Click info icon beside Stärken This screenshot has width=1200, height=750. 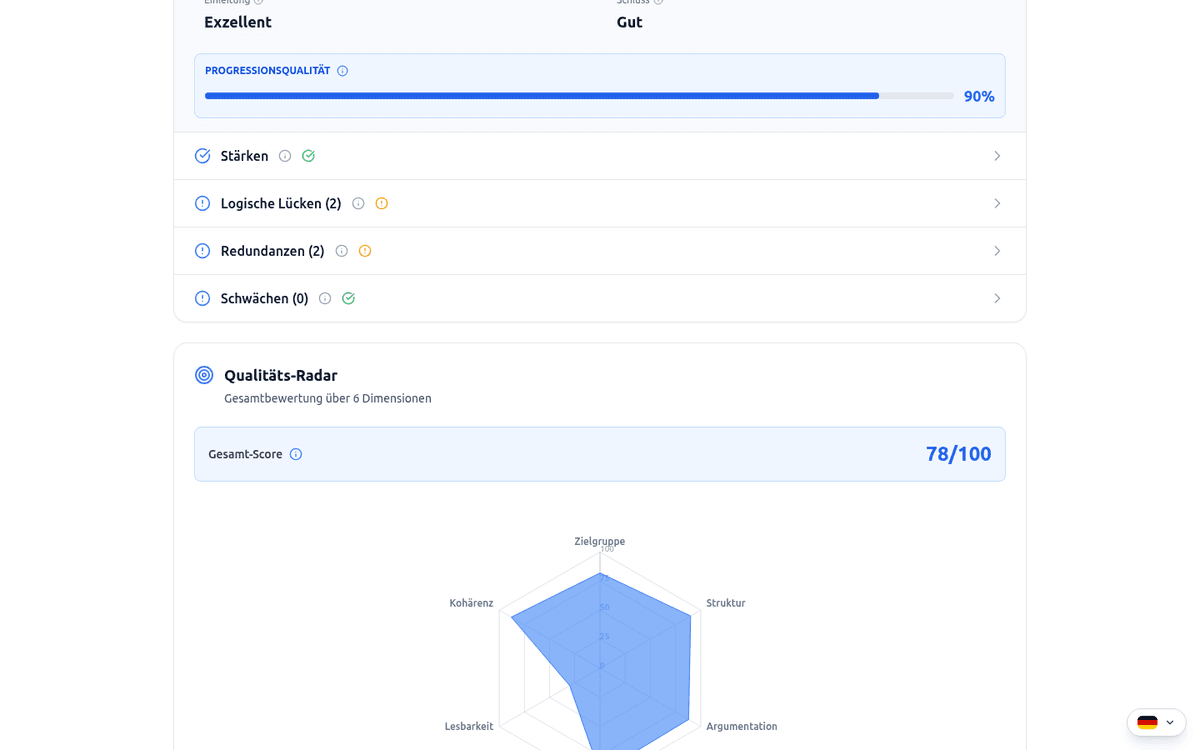[x=285, y=156]
